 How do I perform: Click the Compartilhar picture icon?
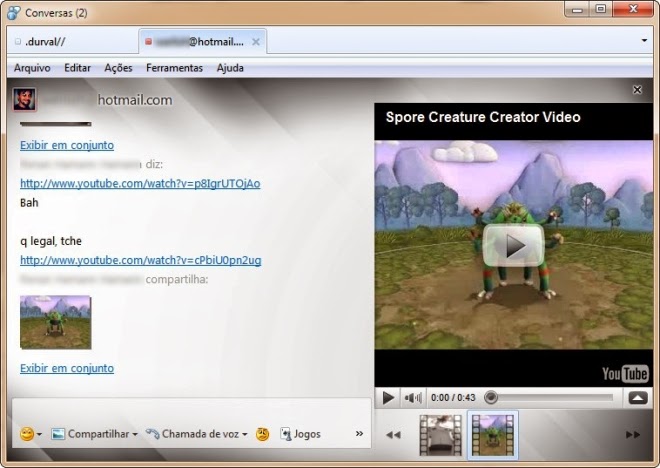(58, 434)
